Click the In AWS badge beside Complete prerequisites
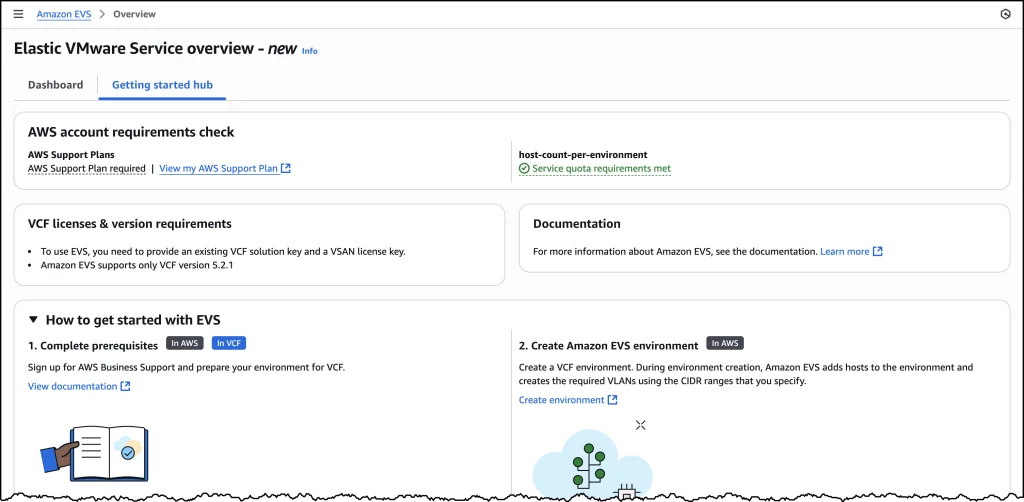The height and width of the screenshot is (502, 1024). tap(185, 343)
